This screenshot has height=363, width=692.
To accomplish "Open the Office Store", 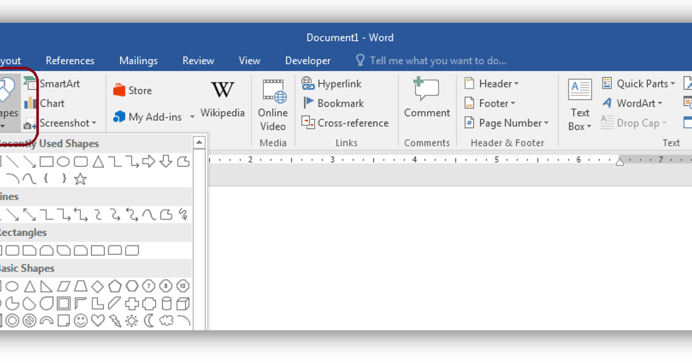I will click(x=132, y=90).
